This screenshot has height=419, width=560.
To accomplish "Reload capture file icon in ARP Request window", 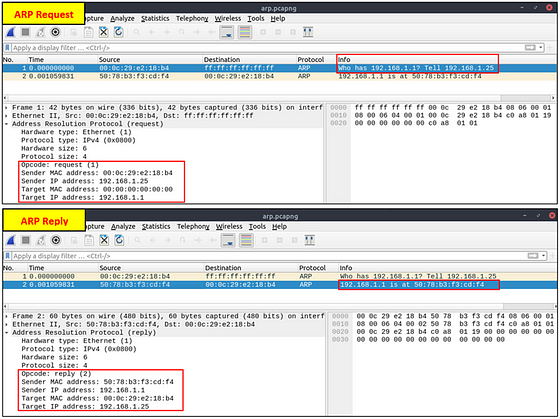I will tap(119, 33).
